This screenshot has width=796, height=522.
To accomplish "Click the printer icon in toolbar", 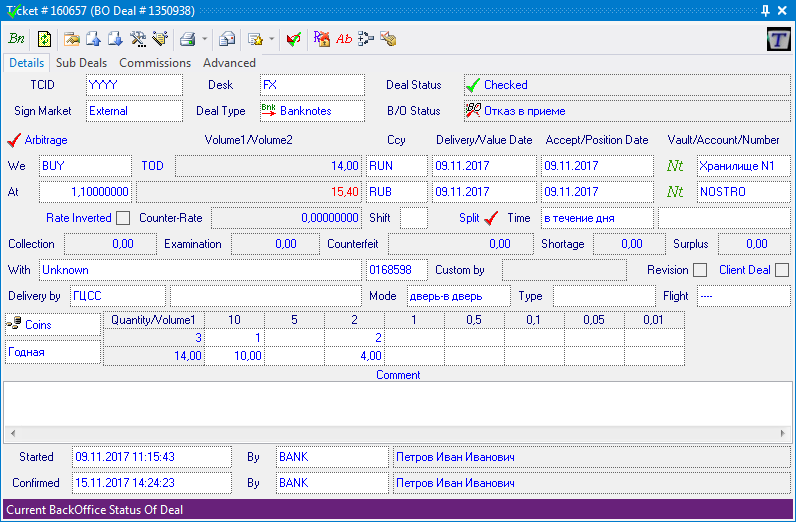I will pos(186,39).
